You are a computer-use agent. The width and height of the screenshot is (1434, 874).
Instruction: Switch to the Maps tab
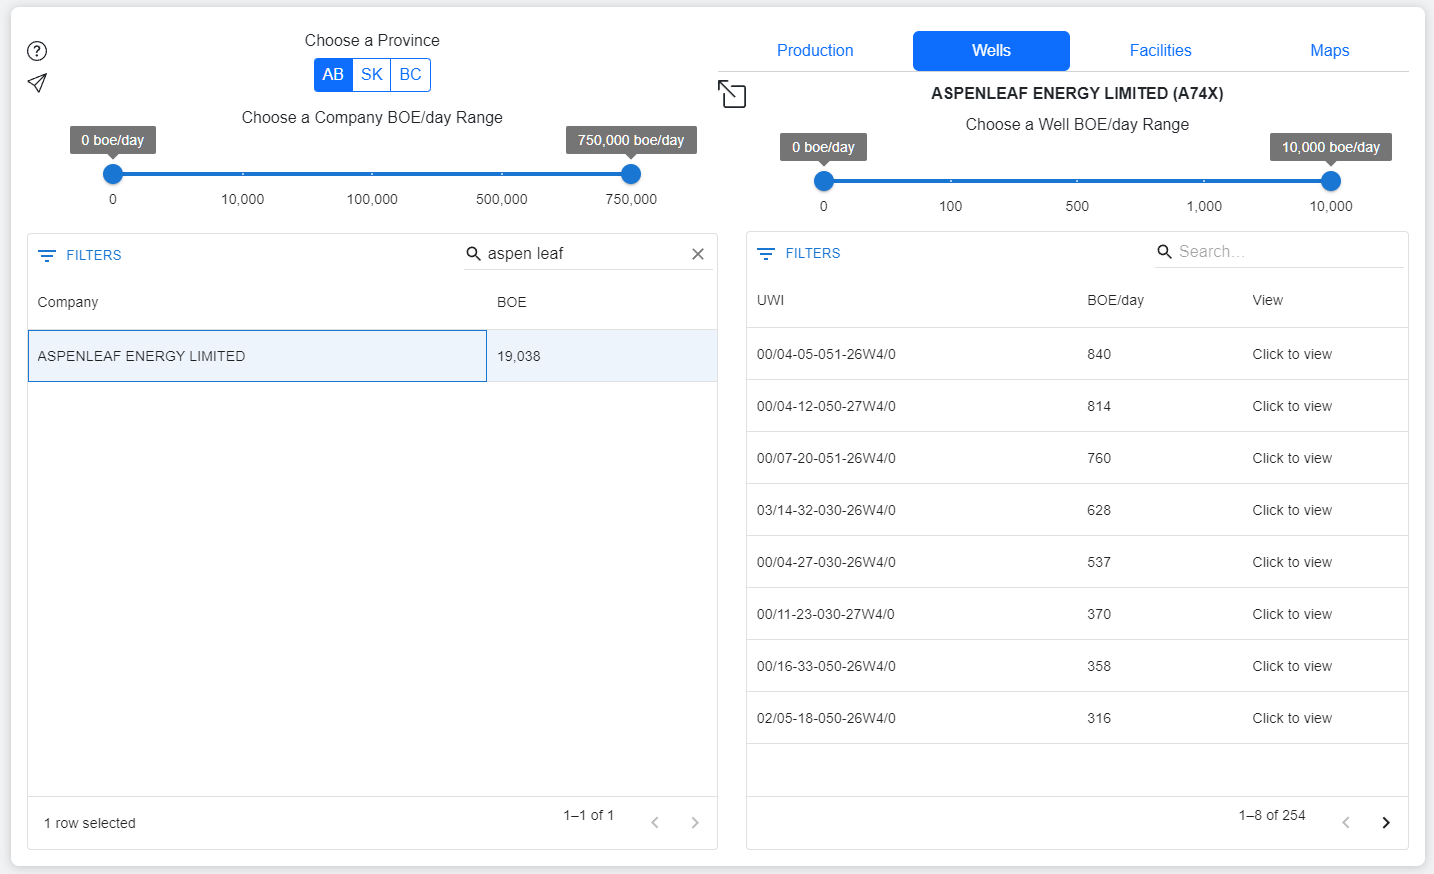1329,51
